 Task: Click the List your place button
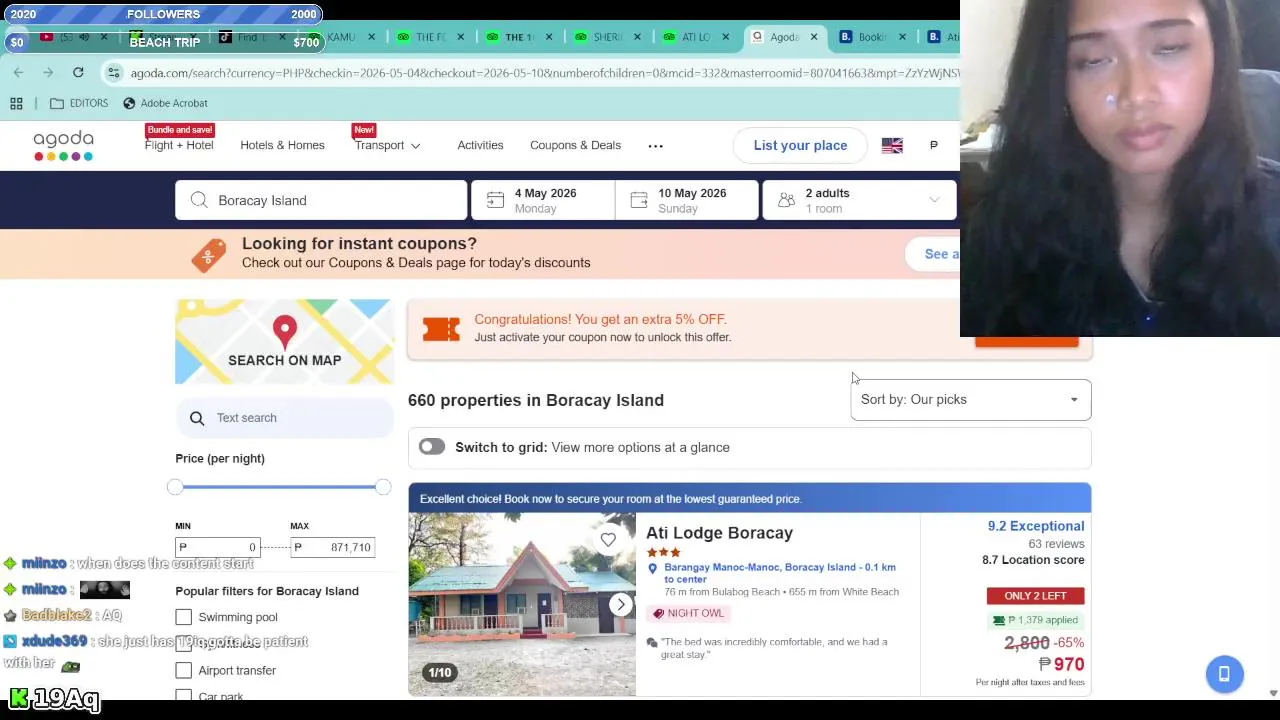[x=800, y=145]
